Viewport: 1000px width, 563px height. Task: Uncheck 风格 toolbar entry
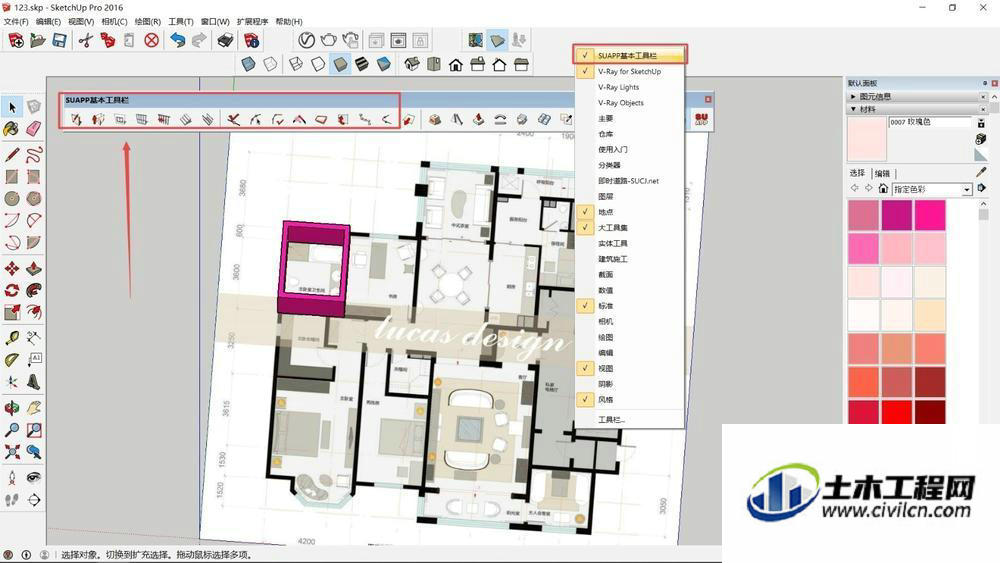pyautogui.click(x=629, y=399)
